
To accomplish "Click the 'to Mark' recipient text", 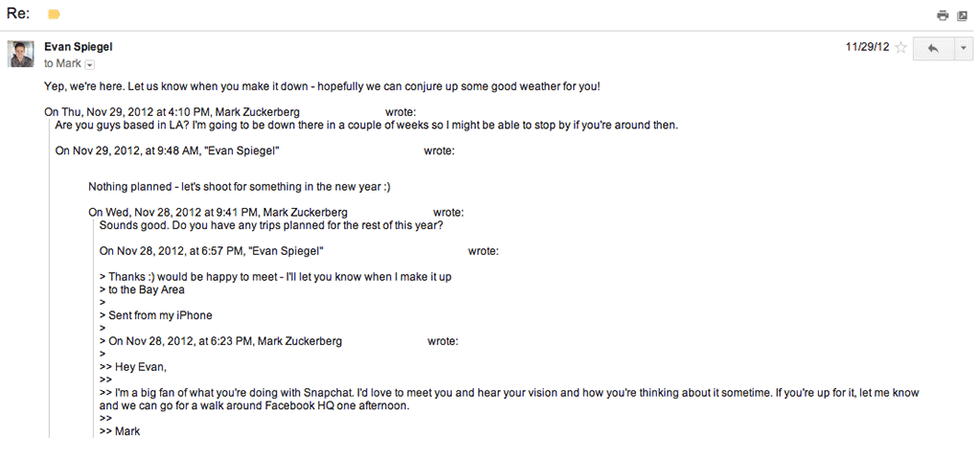I will pyautogui.click(x=61, y=63).
